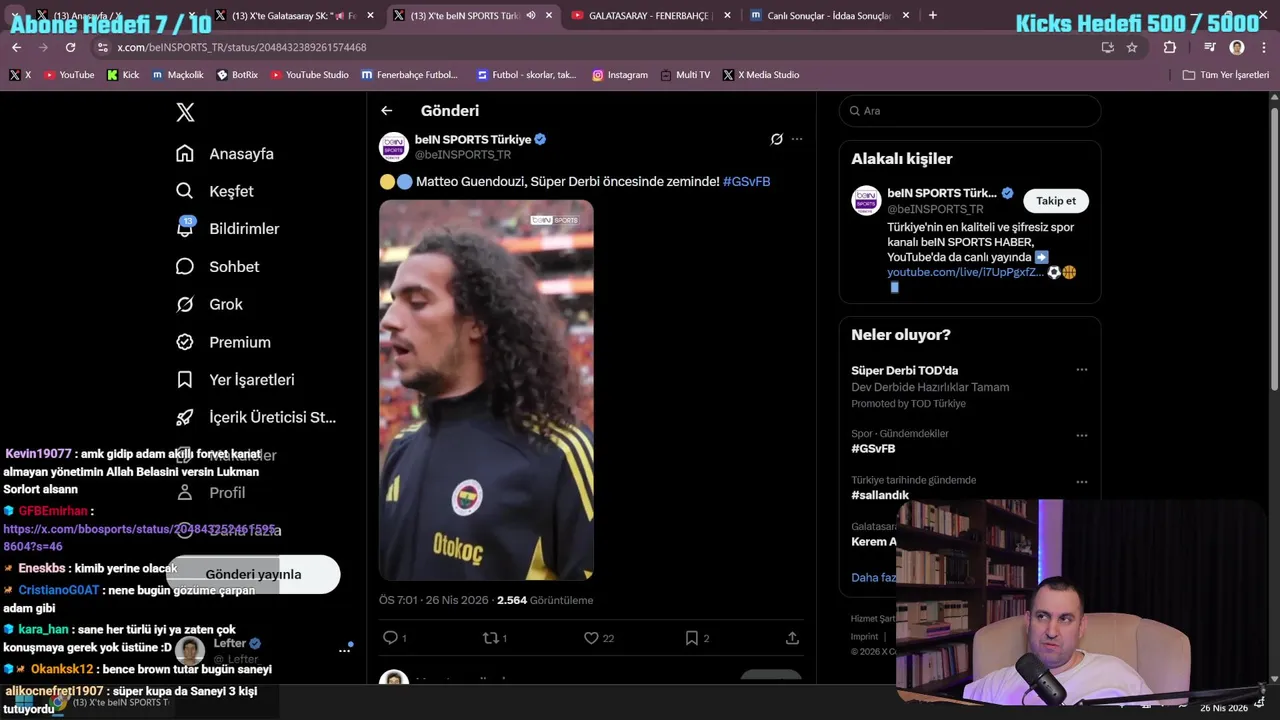Click the browser back button
Screen dimensions: 1280x720
tap(17, 47)
